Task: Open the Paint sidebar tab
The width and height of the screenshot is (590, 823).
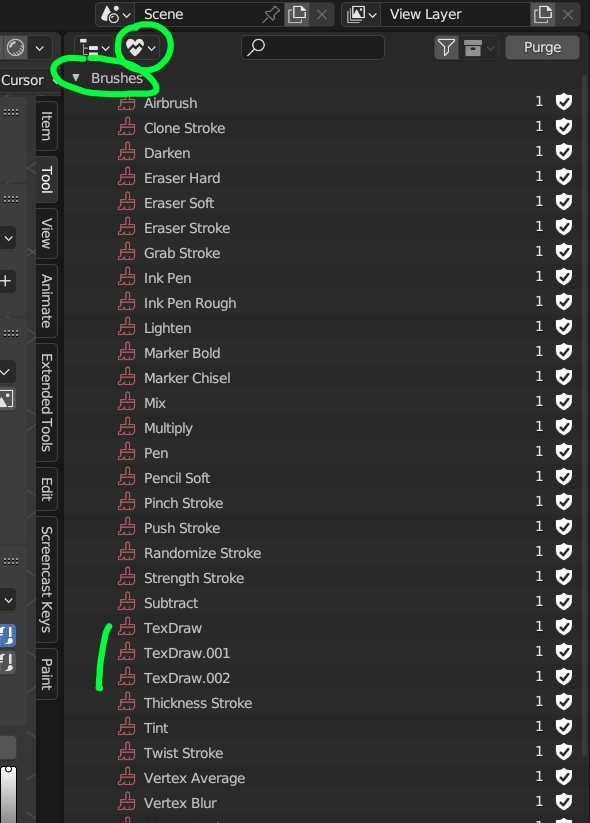Action: click(x=46, y=674)
